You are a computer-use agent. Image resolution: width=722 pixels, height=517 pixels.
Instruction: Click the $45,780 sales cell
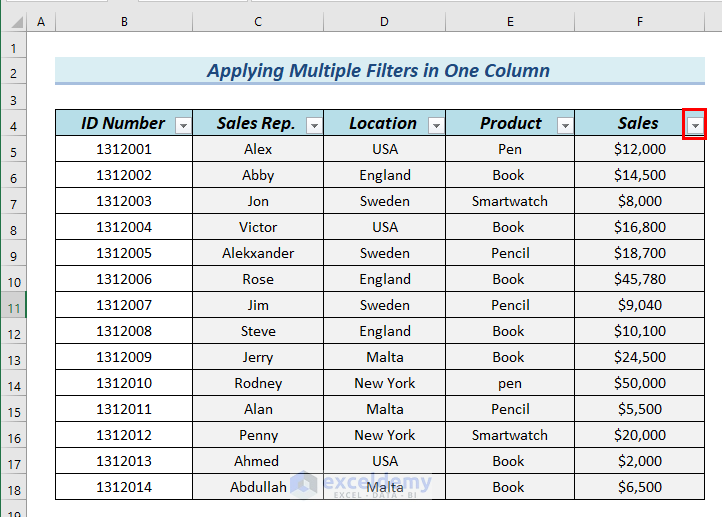[x=640, y=279]
